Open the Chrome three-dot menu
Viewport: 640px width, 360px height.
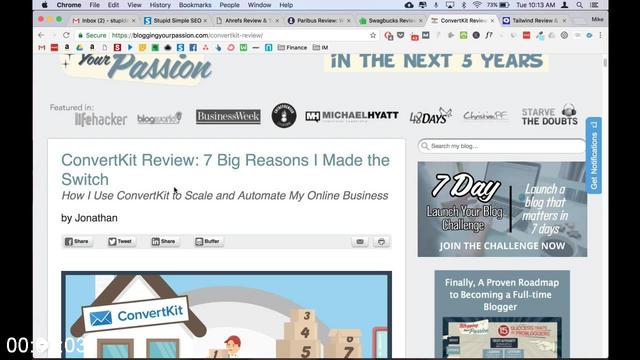(600, 36)
